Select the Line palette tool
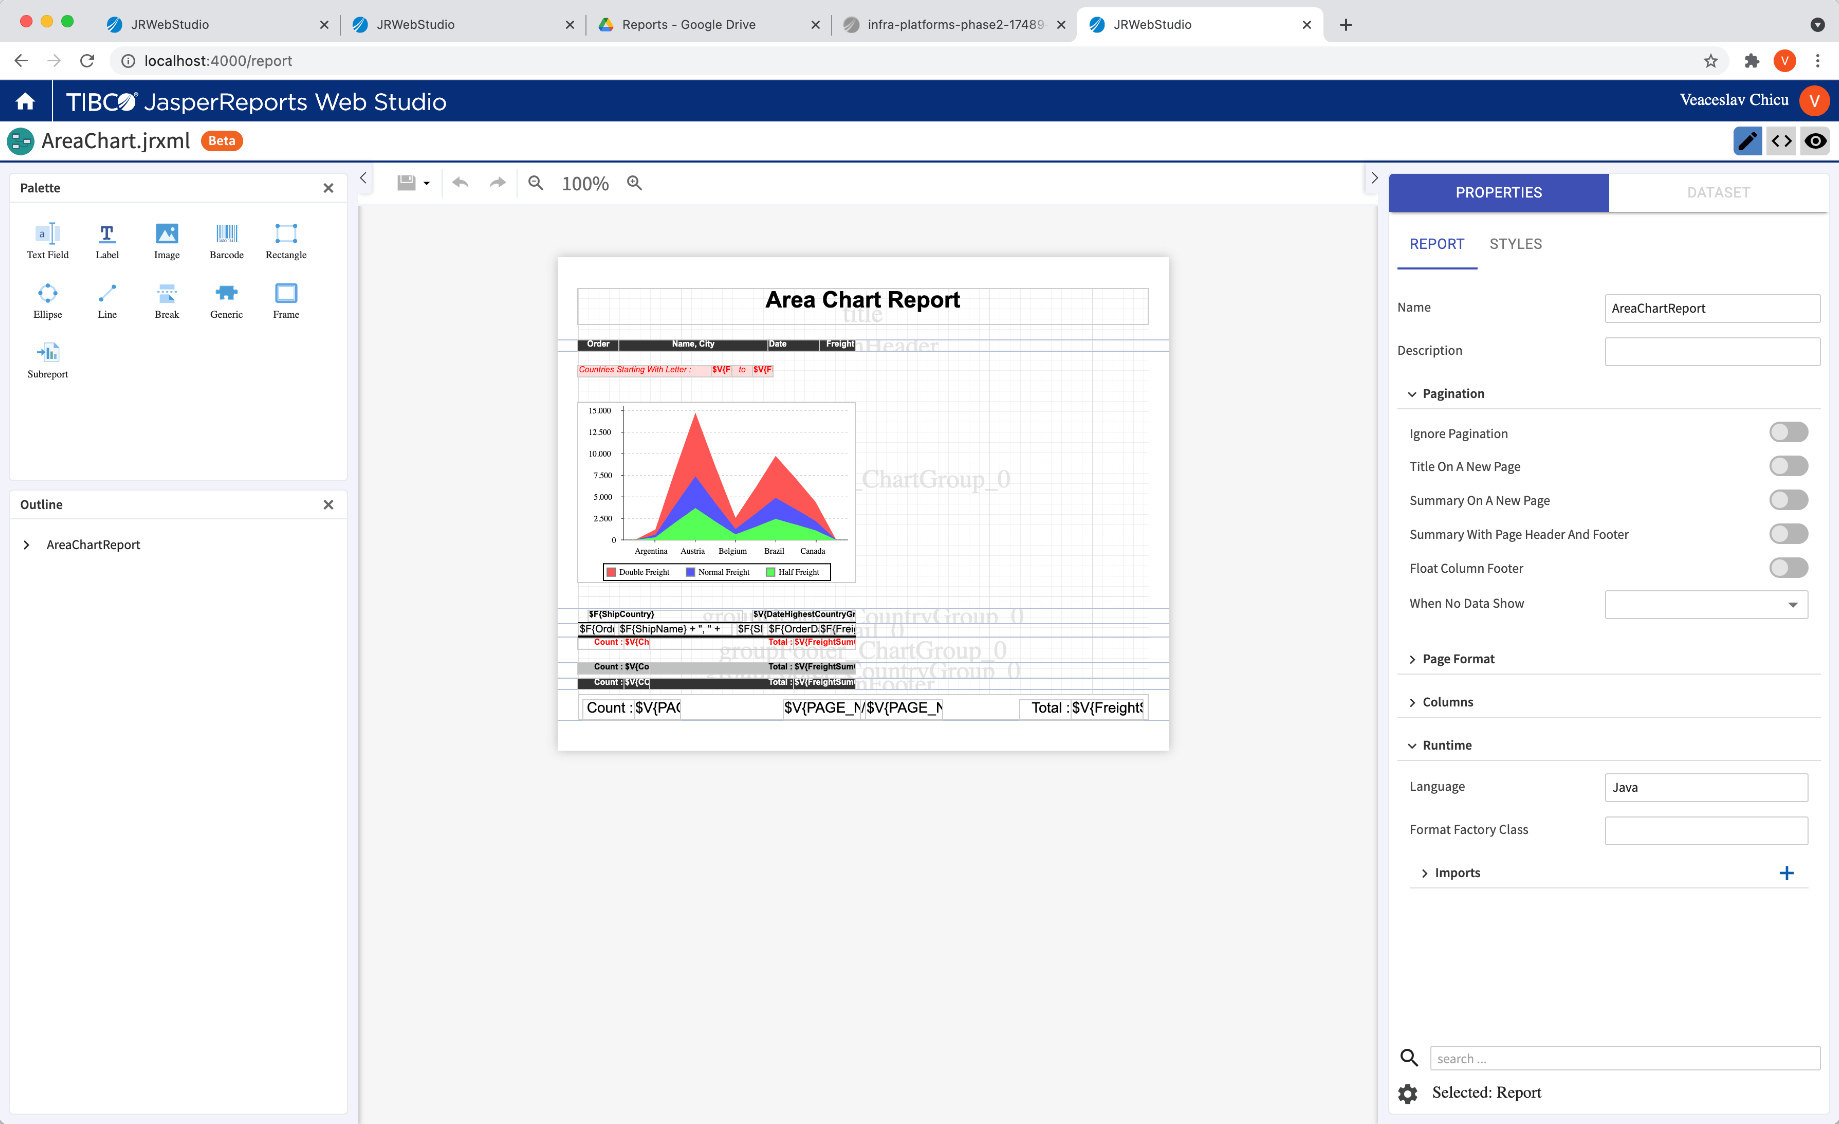The image size is (1839, 1124). pyautogui.click(x=107, y=301)
